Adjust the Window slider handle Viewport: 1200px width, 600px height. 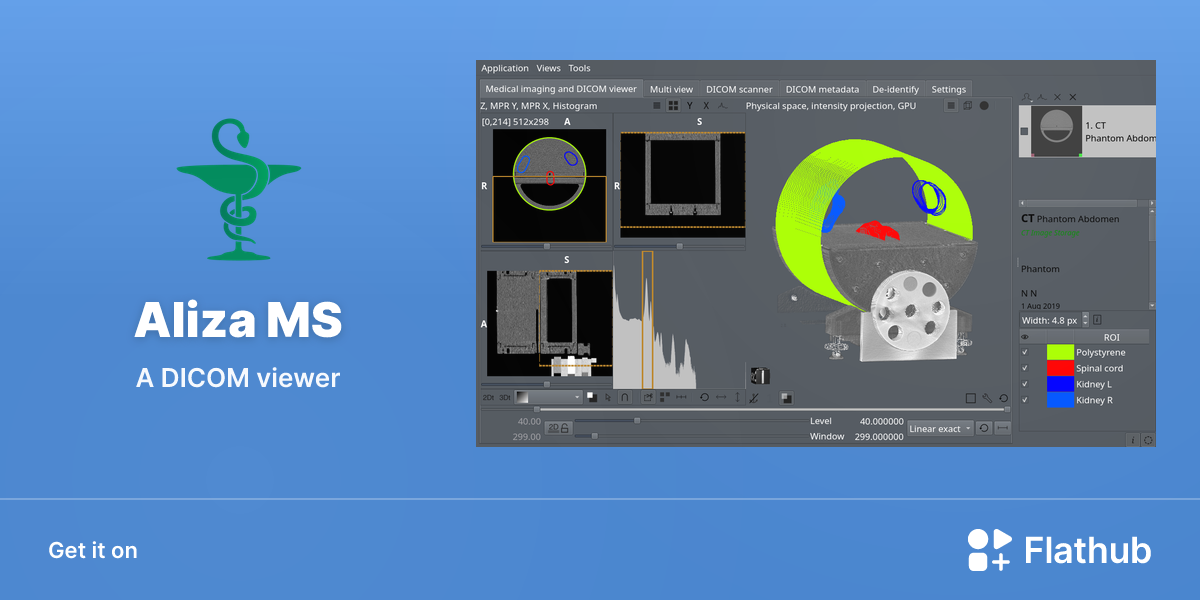click(595, 436)
